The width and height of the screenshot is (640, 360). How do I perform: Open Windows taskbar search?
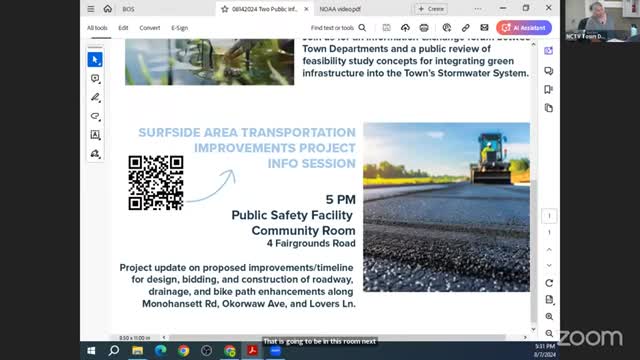[x=114, y=351]
